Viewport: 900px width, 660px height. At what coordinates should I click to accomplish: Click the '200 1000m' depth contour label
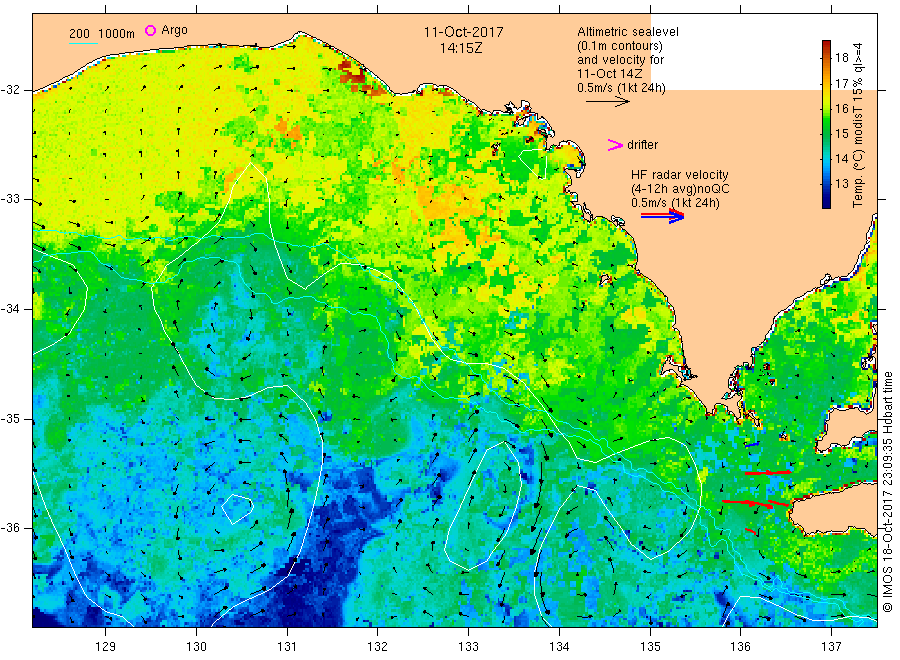coord(102,34)
